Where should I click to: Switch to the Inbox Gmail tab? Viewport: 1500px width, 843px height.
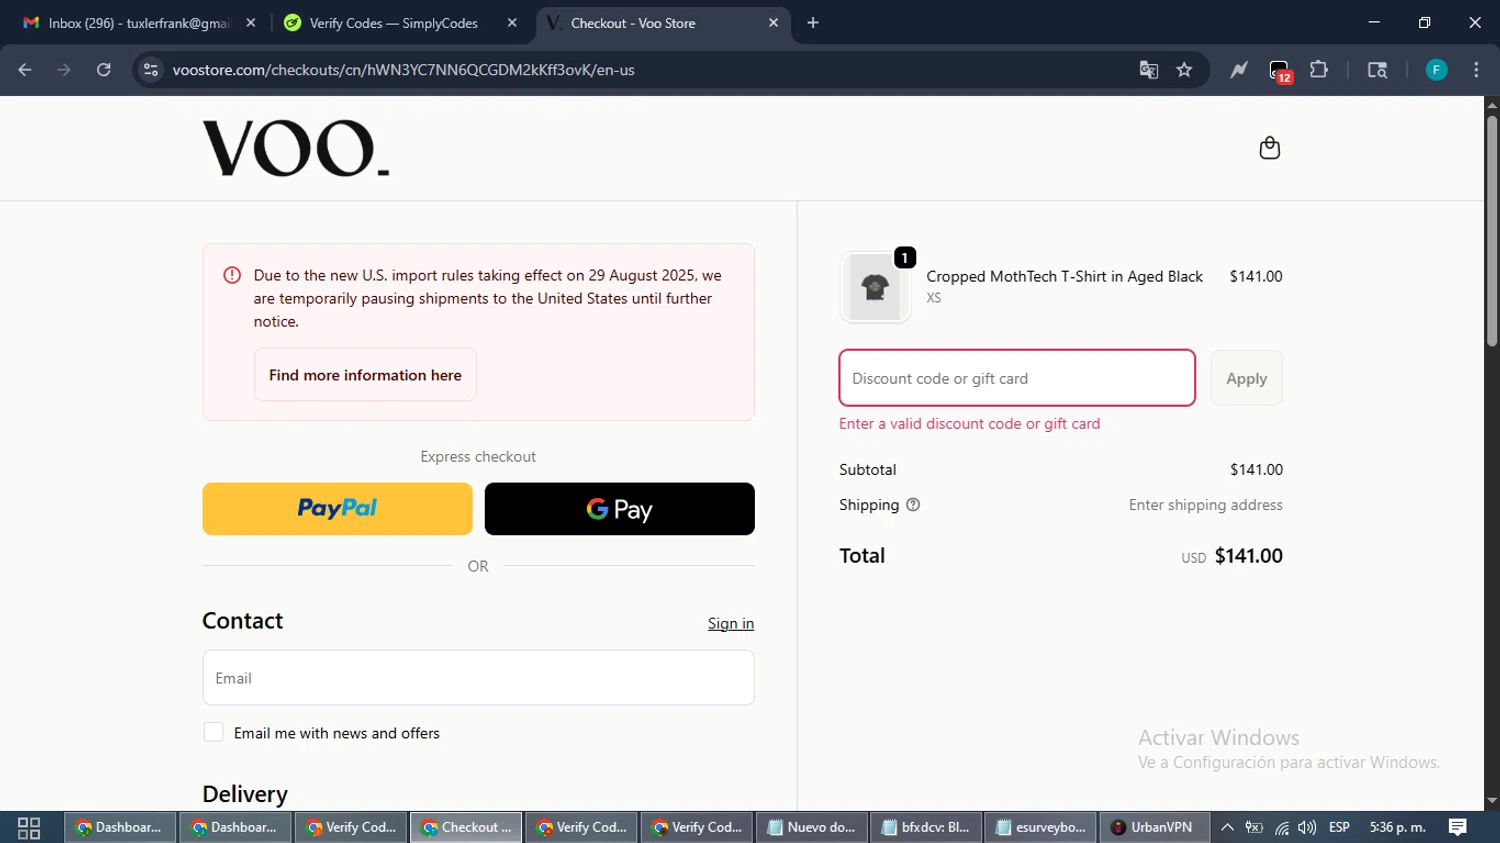138,23
